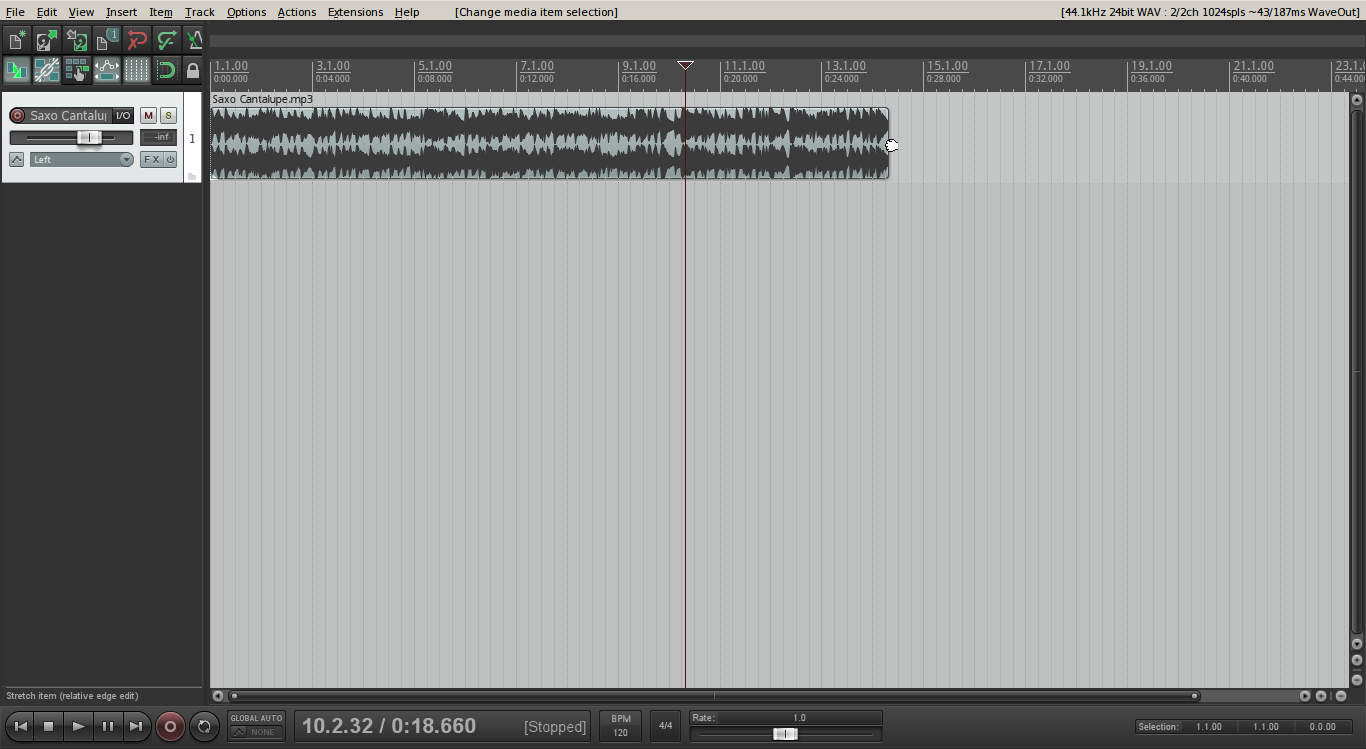Go to project start transport button
Screen dimensions: 1366x749
tap(20, 727)
